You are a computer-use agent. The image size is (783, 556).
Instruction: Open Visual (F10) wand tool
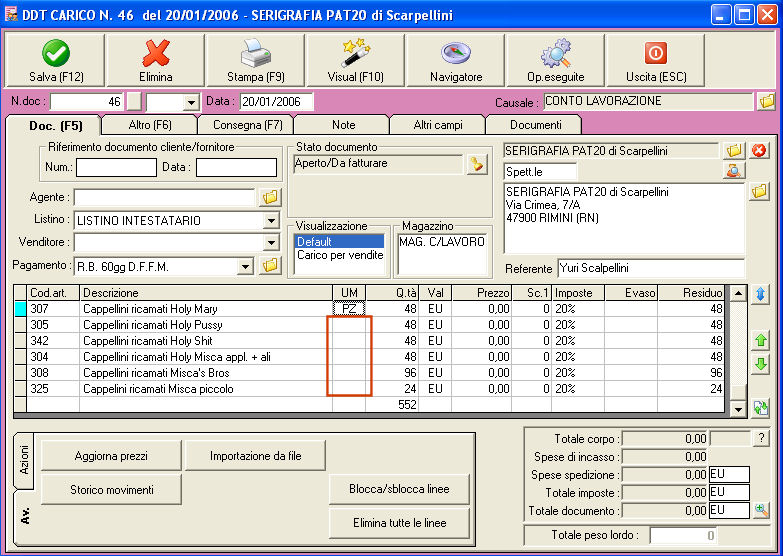356,60
